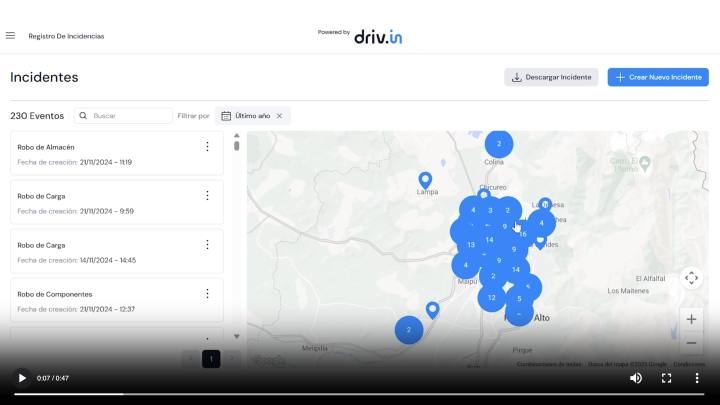Open options menu for Robo de Componentes
This screenshot has width=720, height=405.
click(207, 294)
